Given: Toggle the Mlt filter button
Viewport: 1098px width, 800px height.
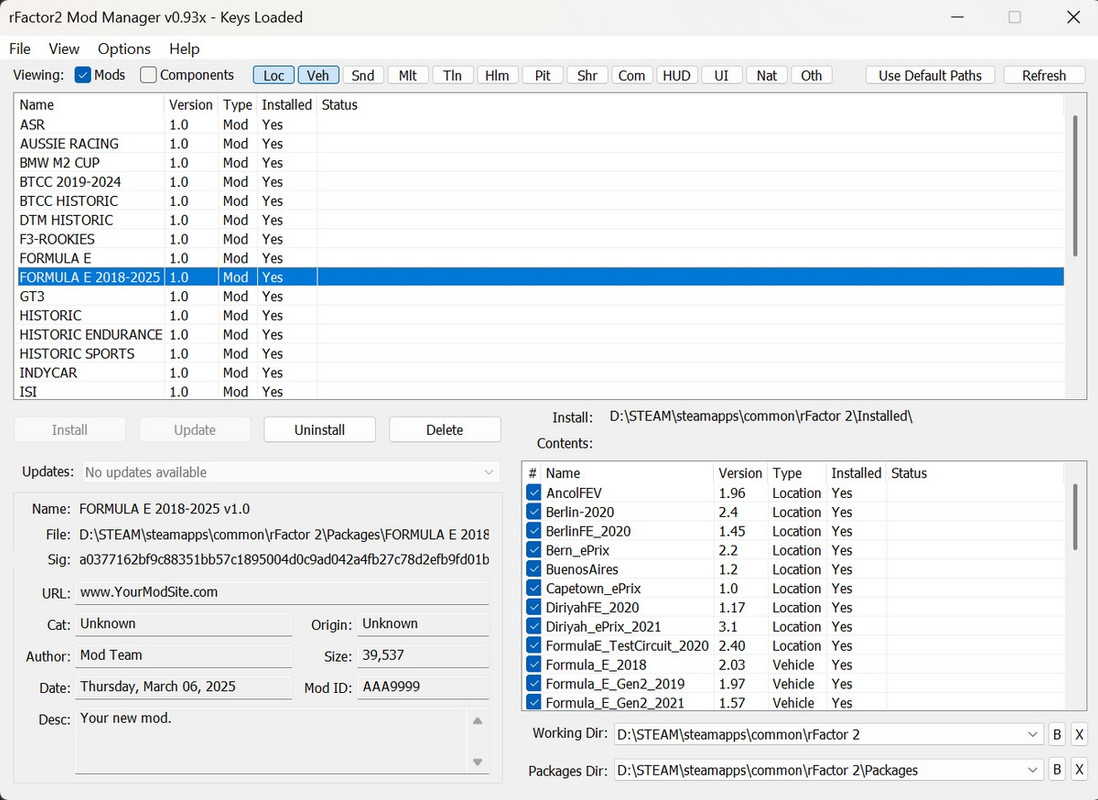Looking at the screenshot, I should pos(408,76).
